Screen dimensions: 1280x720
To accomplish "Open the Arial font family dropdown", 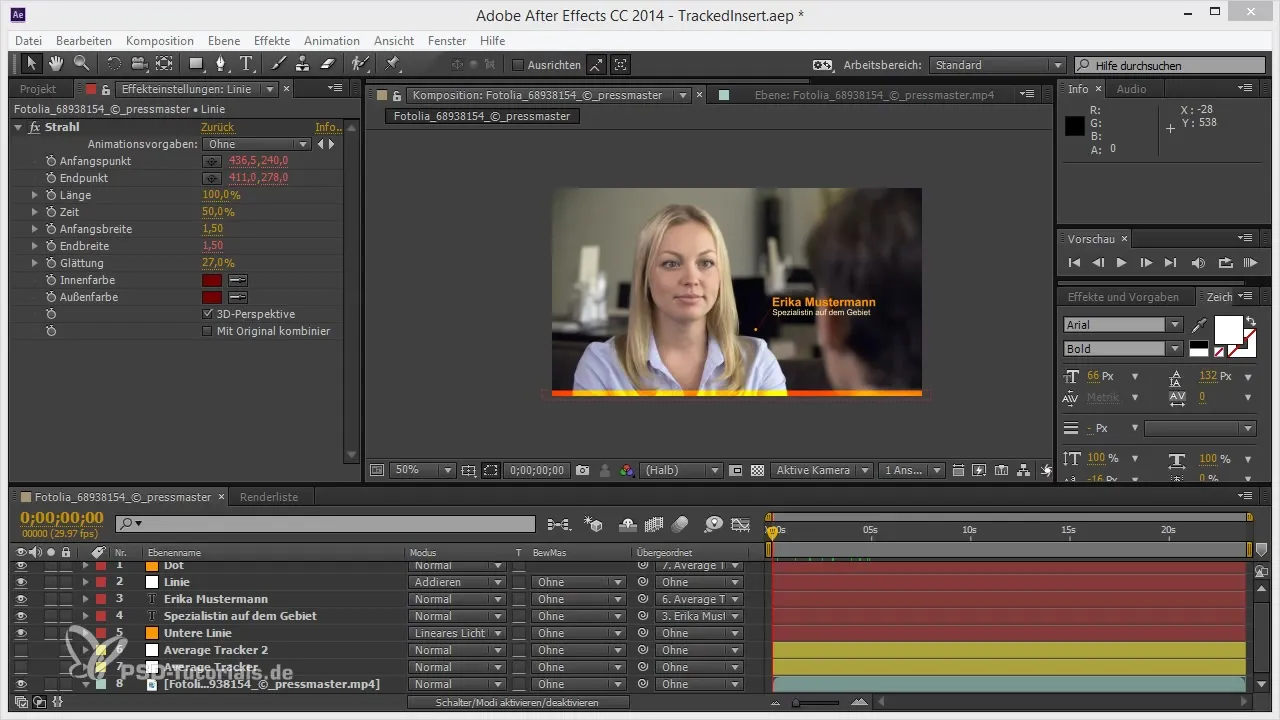I will pos(1122,325).
